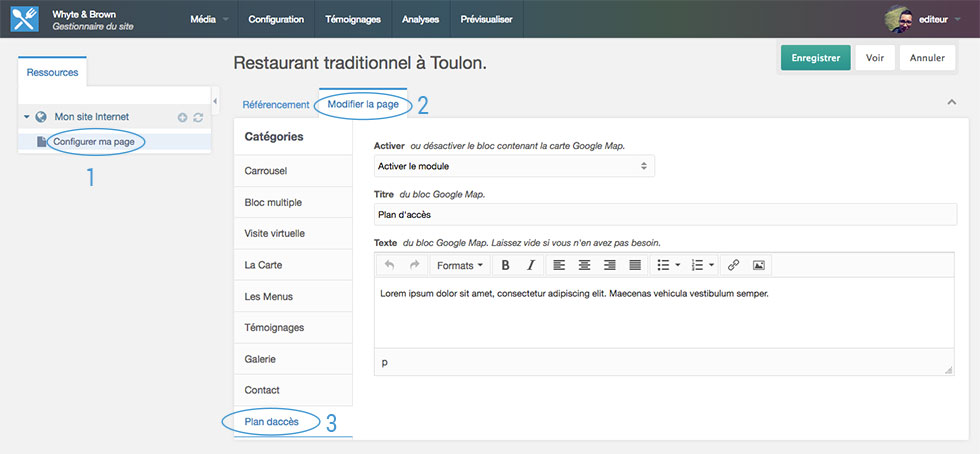Open the Activer le module select box
Screen dimensions: 980x454
click(514, 165)
